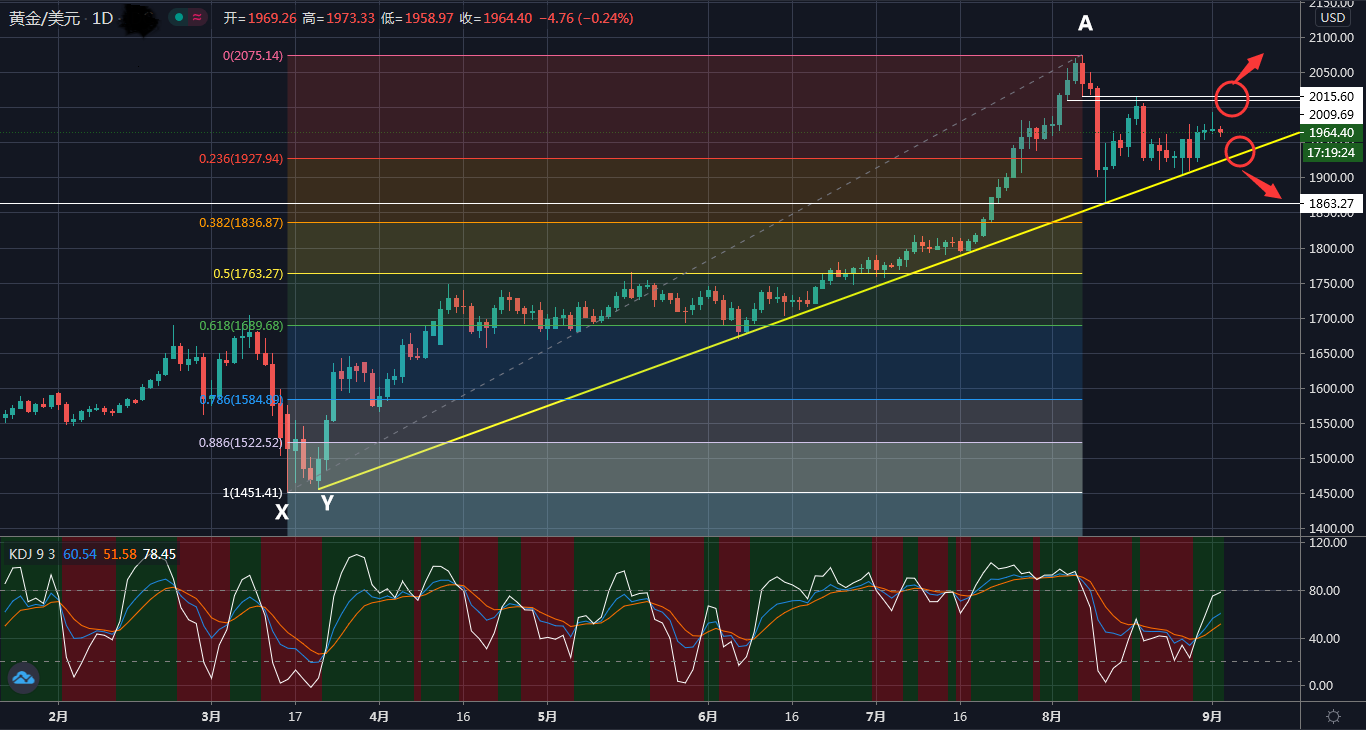The image size is (1366, 730).
Task: Select the downward-pointing red arrow drawing
Action: (1264, 185)
